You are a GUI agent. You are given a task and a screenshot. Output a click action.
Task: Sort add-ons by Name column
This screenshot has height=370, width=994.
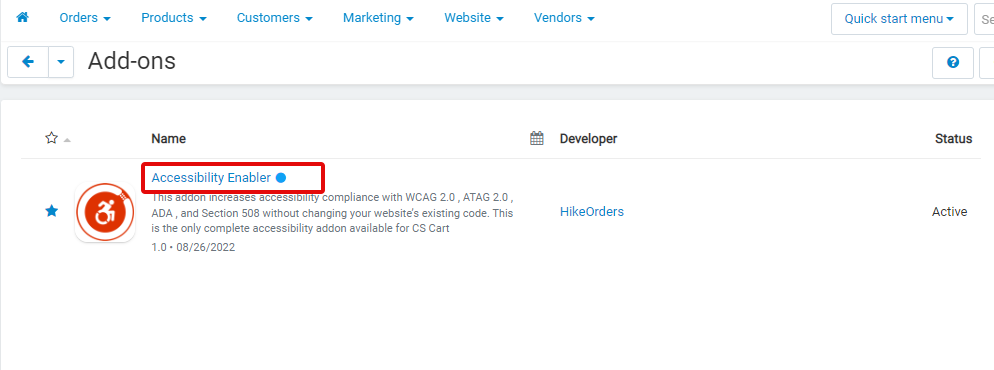click(x=169, y=139)
